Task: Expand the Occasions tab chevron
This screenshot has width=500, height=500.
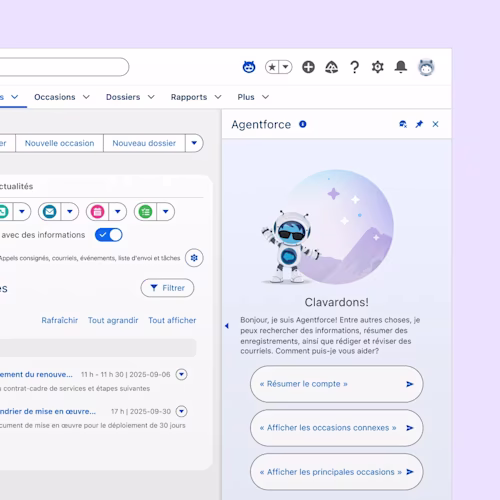Action: click(86, 97)
